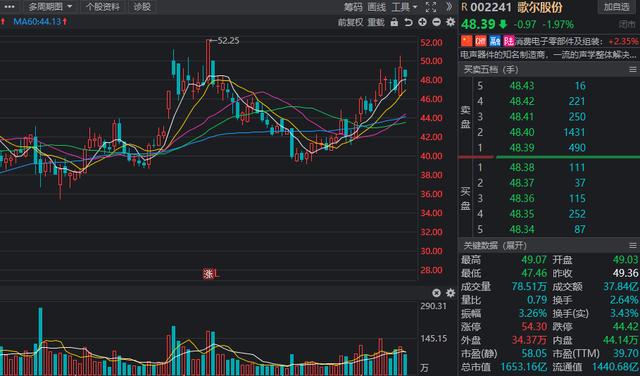This screenshot has height=376, width=640.
Task: Click sell volume 1431 in order book
Action: (x=574, y=132)
